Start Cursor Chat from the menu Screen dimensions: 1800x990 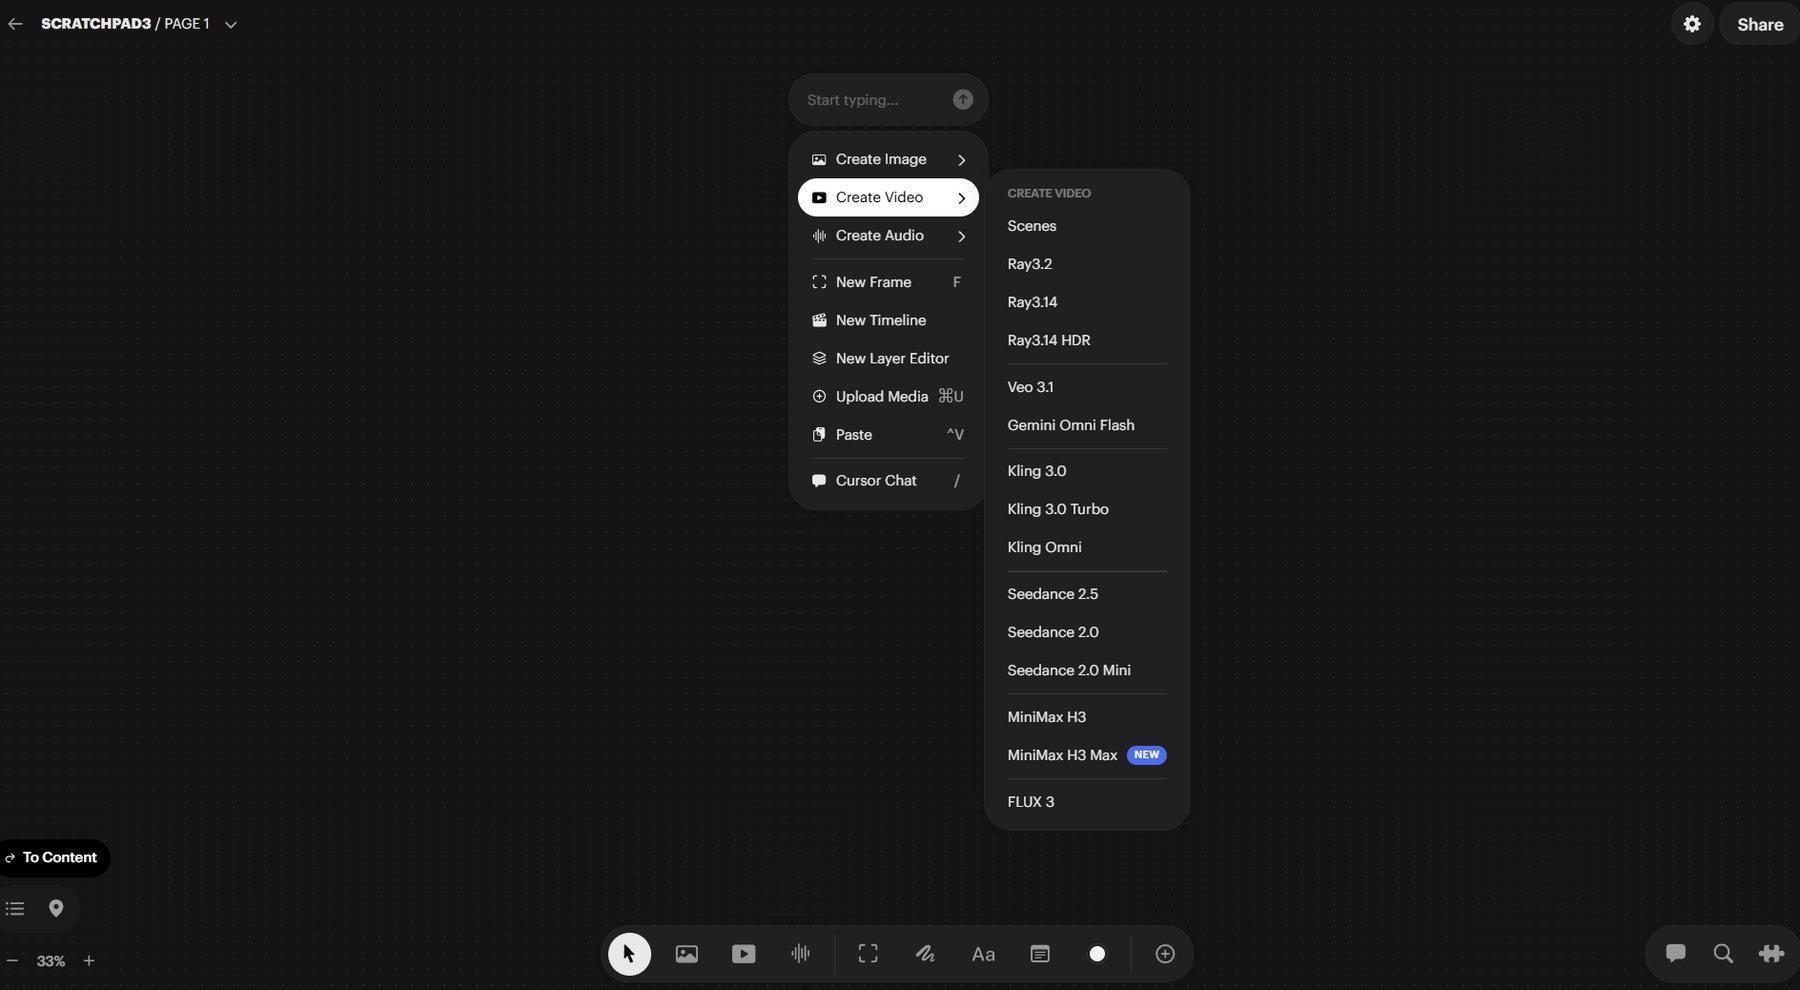pos(888,481)
